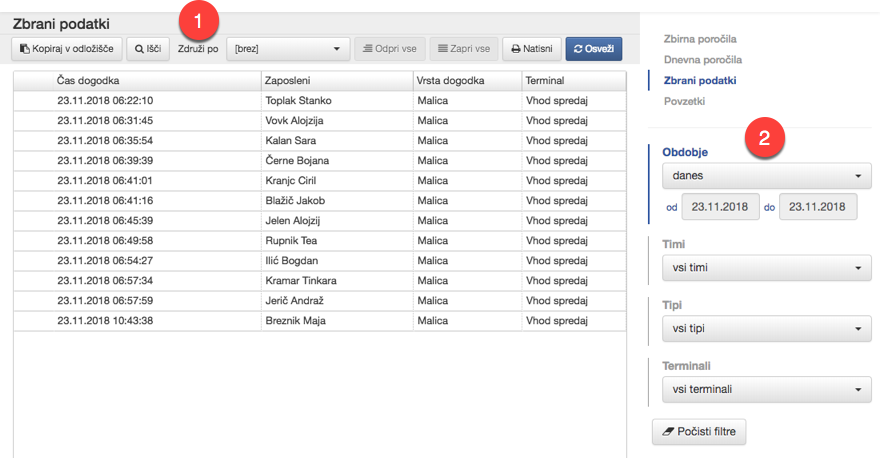The width and height of the screenshot is (880, 458).
Task: Open Zbirna poročila in the sidebar
Action: coord(700,39)
